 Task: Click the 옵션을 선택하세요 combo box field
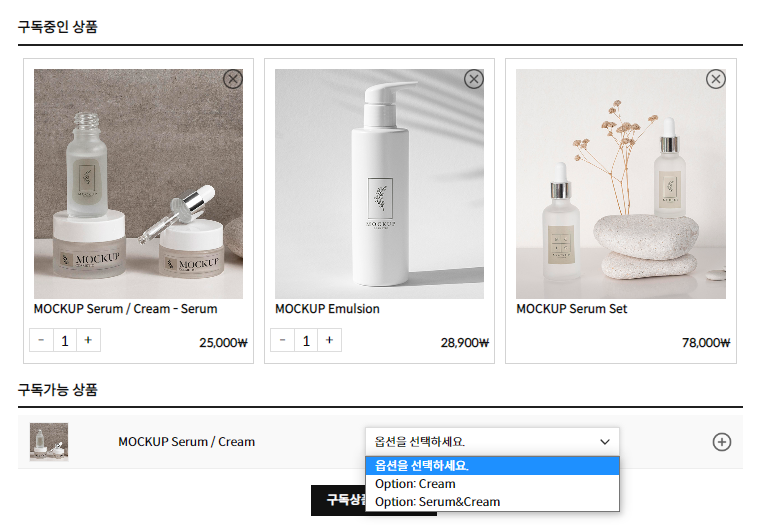pos(492,442)
